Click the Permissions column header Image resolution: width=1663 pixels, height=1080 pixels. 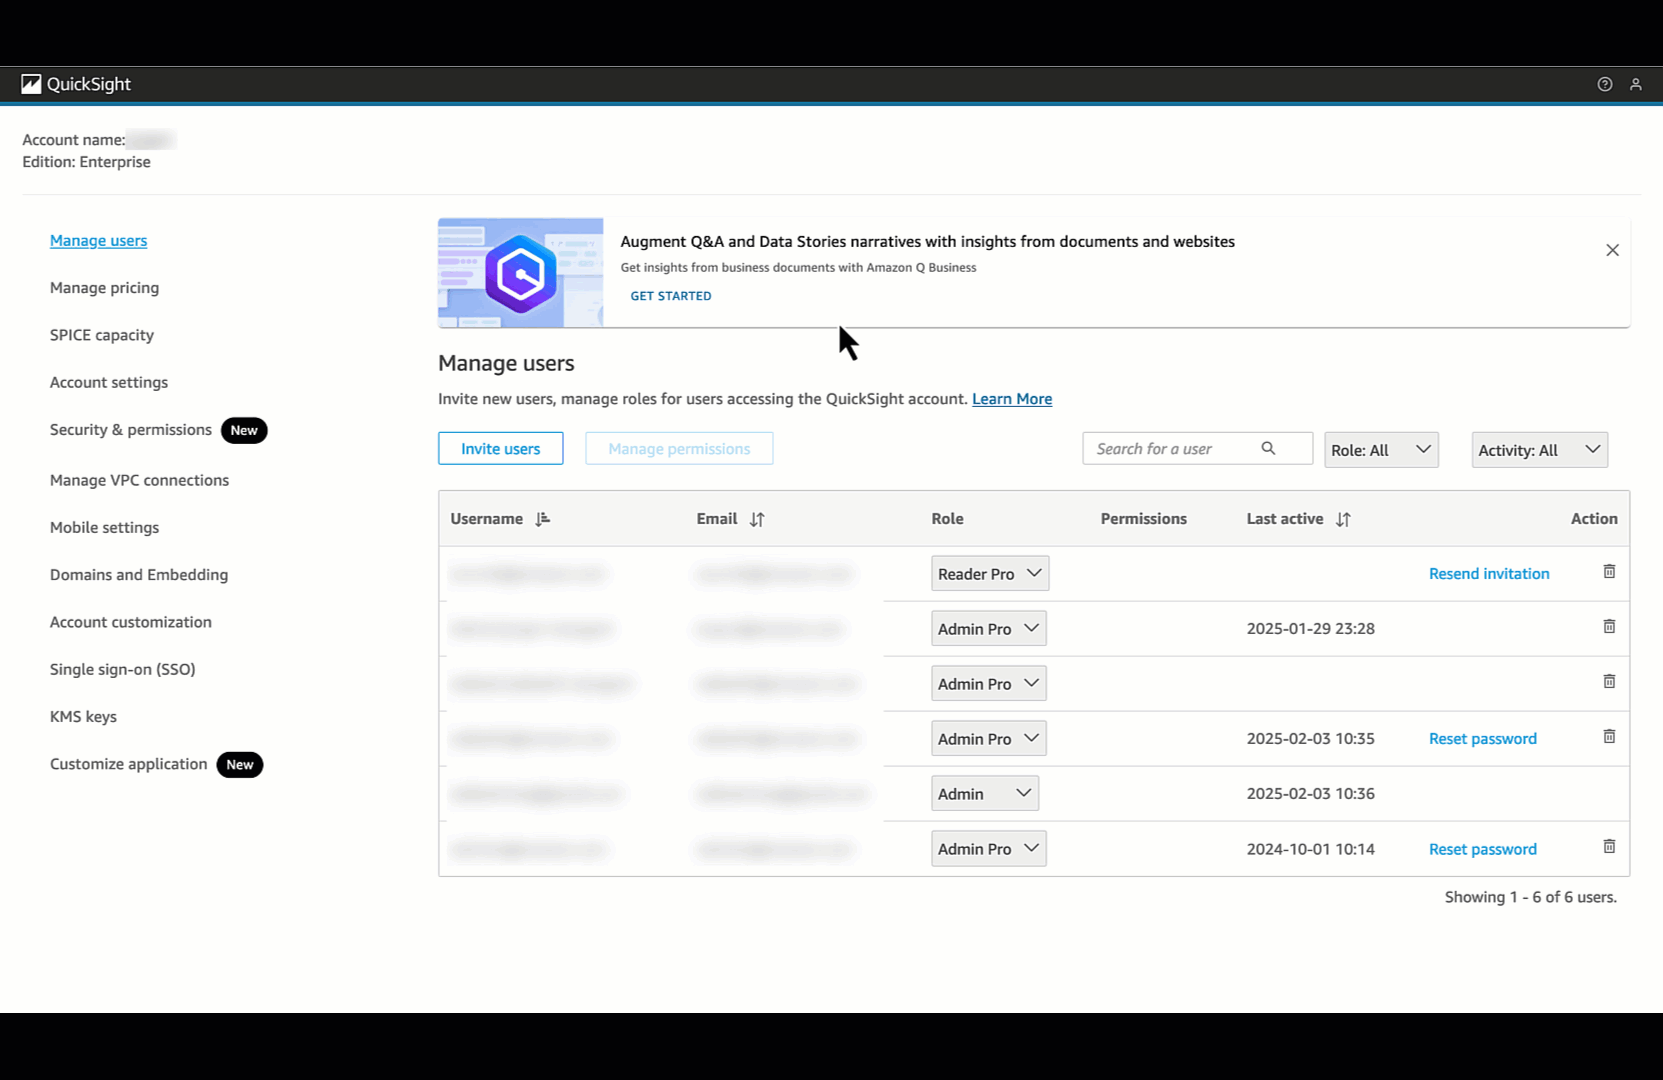[x=1143, y=519]
